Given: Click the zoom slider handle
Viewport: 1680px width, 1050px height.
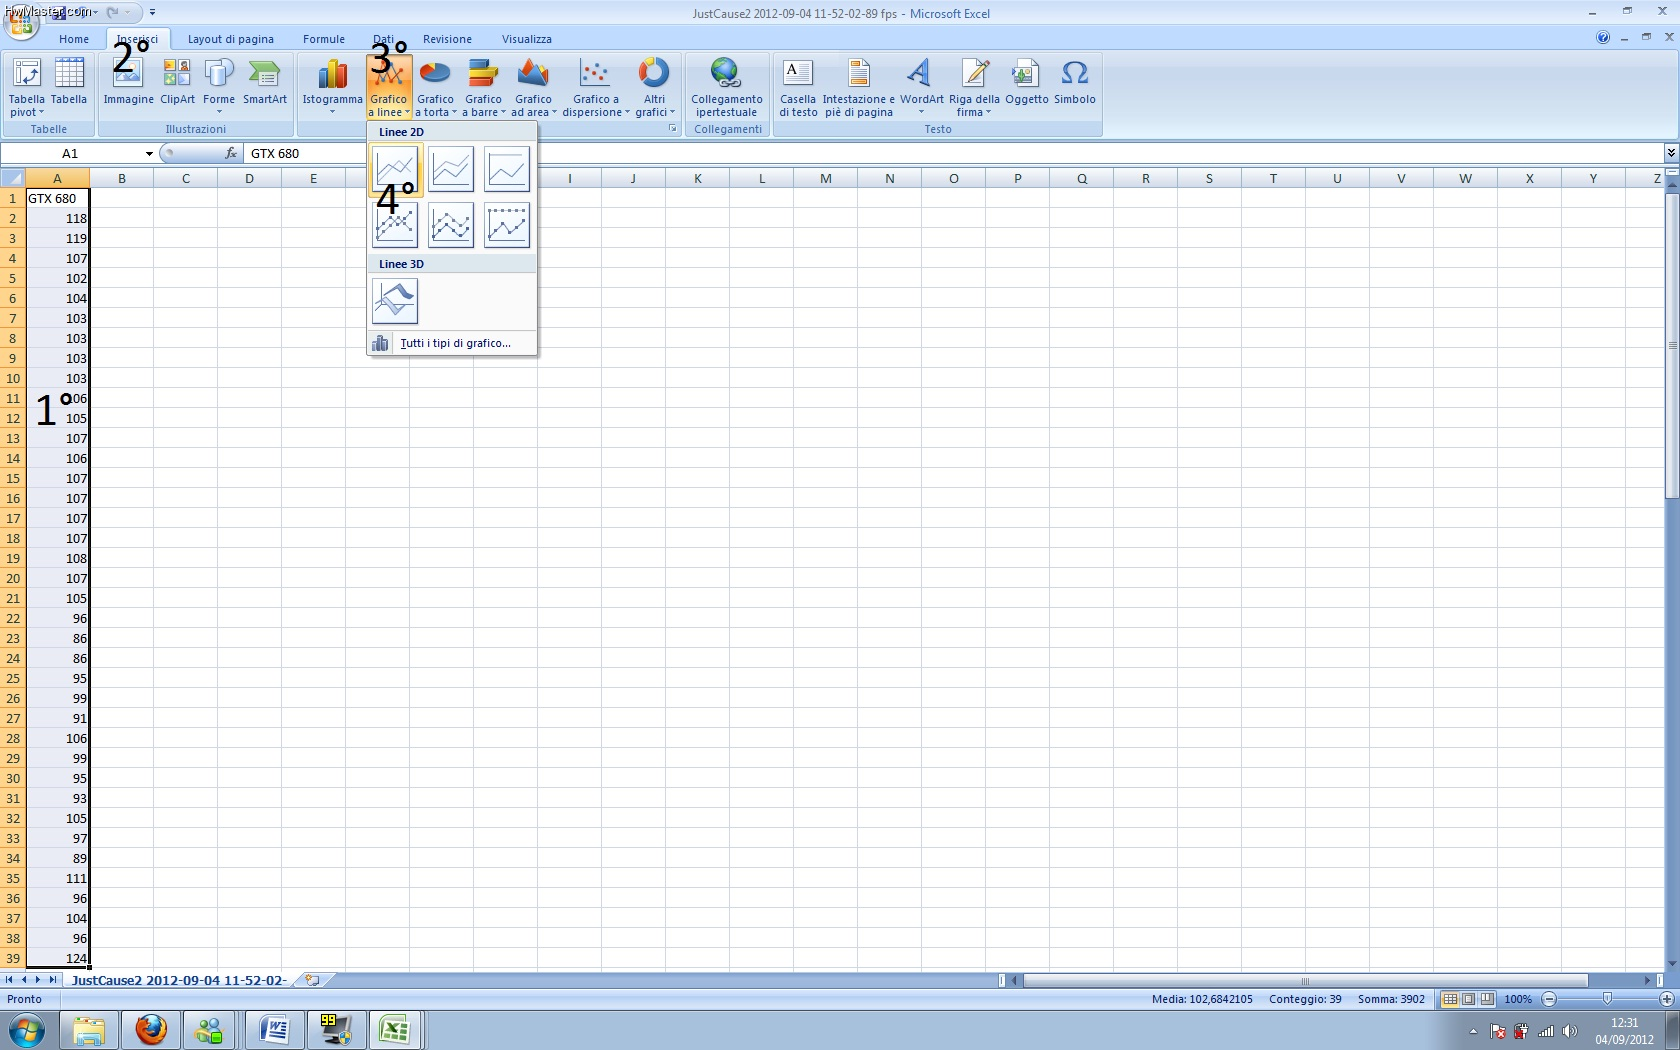Looking at the screenshot, I should [1607, 999].
